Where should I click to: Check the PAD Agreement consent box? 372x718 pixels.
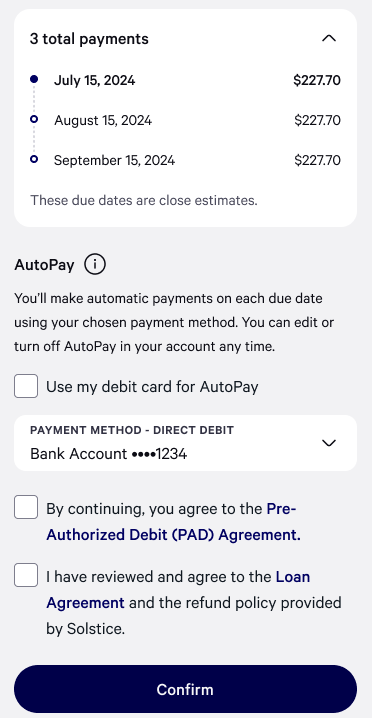pyautogui.click(x=26, y=507)
